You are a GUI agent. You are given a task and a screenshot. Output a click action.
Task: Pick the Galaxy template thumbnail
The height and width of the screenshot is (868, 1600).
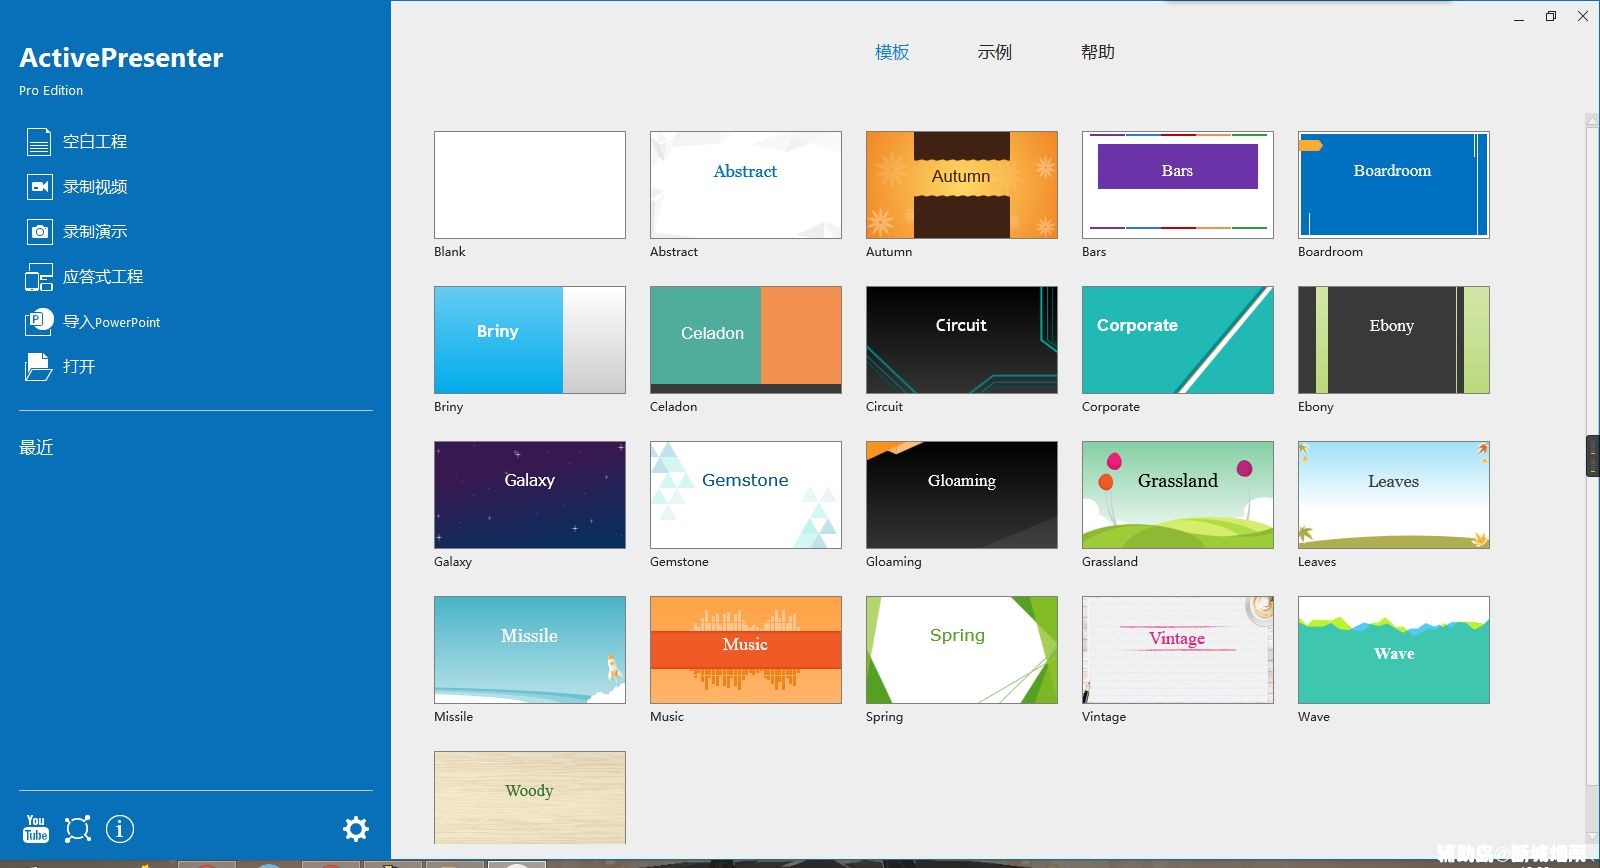[530, 495]
